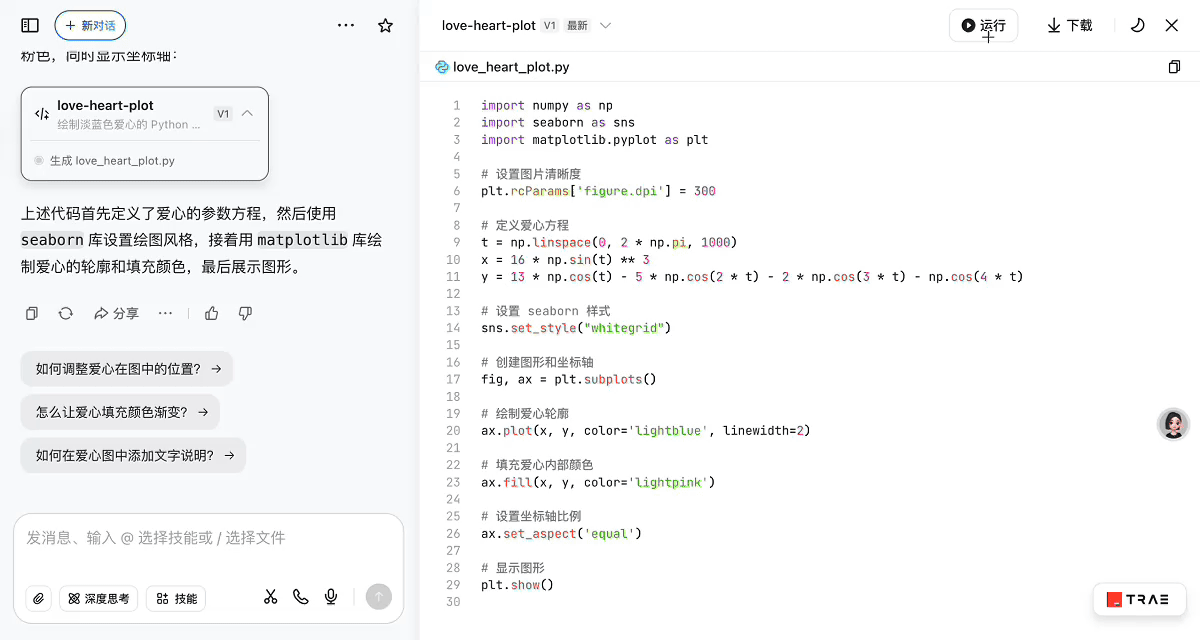Viewport: 1200px width, 640px height.
Task: Send message with the arrow button
Action: (x=378, y=597)
